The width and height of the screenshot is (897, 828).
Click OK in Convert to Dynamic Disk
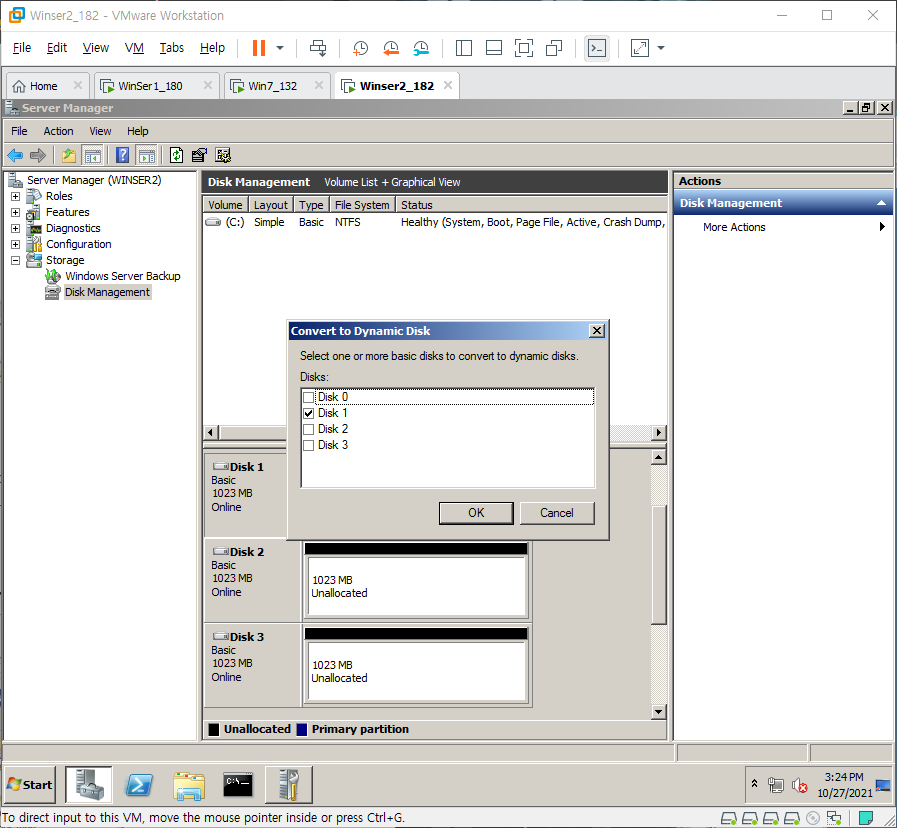tap(476, 513)
